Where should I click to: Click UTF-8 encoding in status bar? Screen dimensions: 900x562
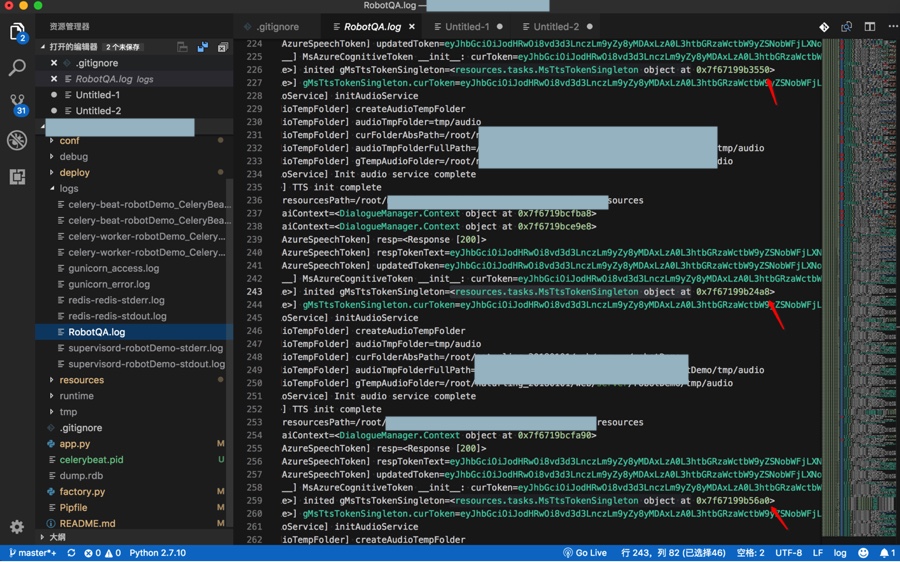[789, 553]
